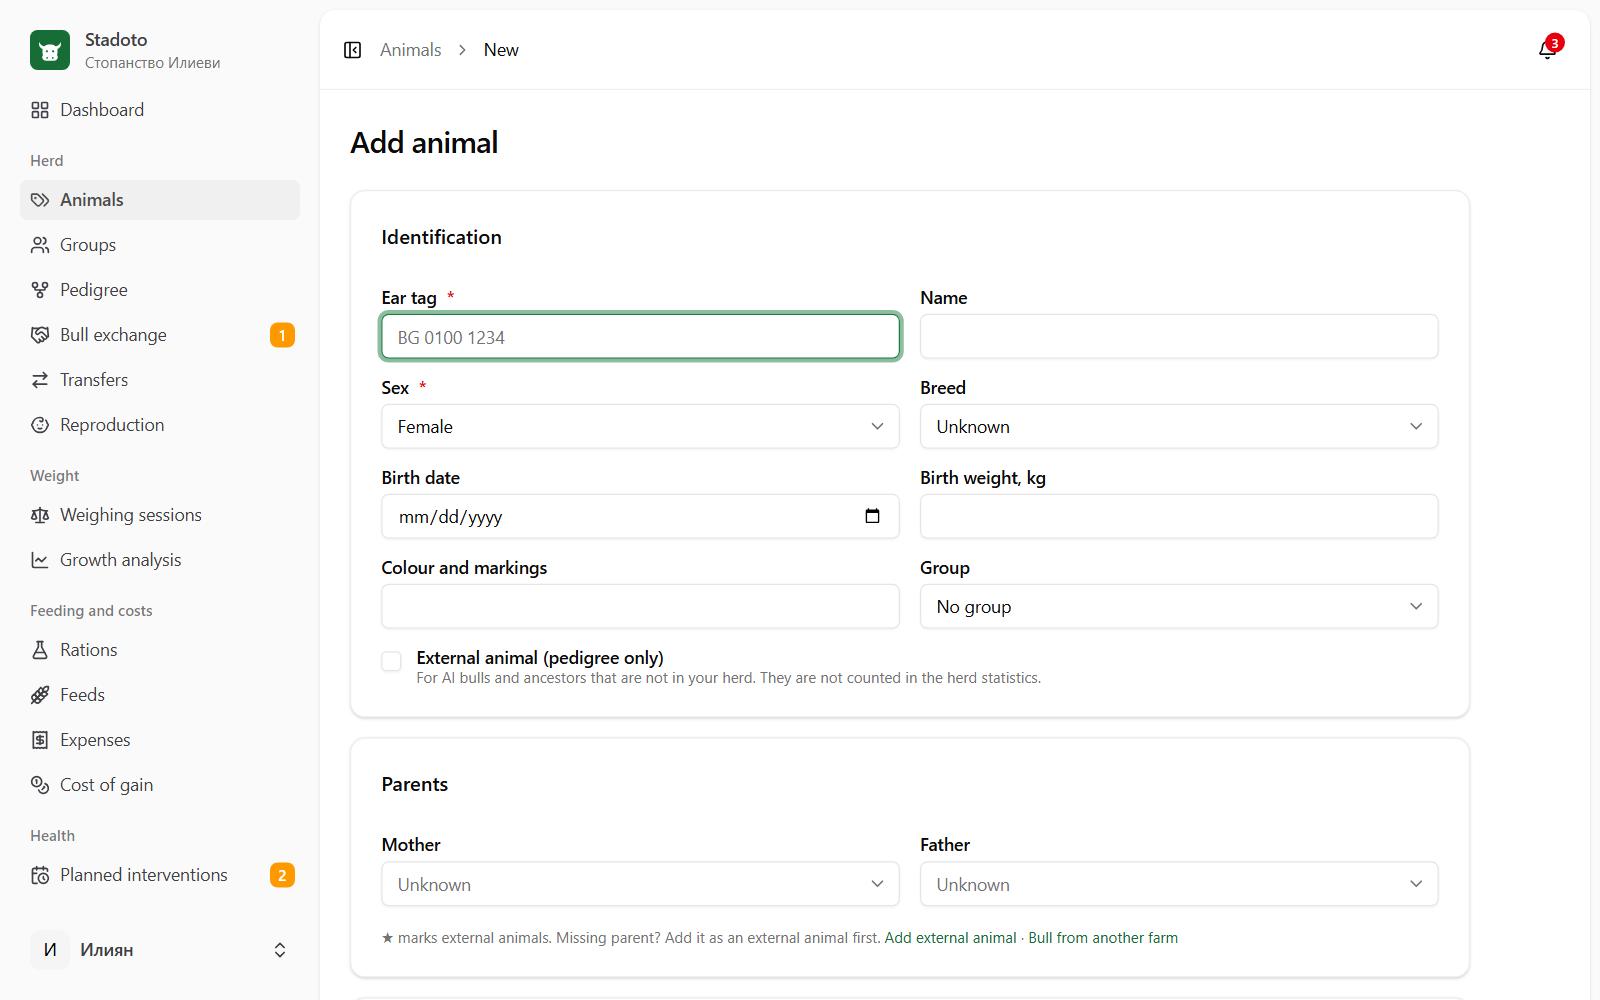The height and width of the screenshot is (1000, 1600).
Task: Click the Animals breadcrumb link
Action: 410,50
